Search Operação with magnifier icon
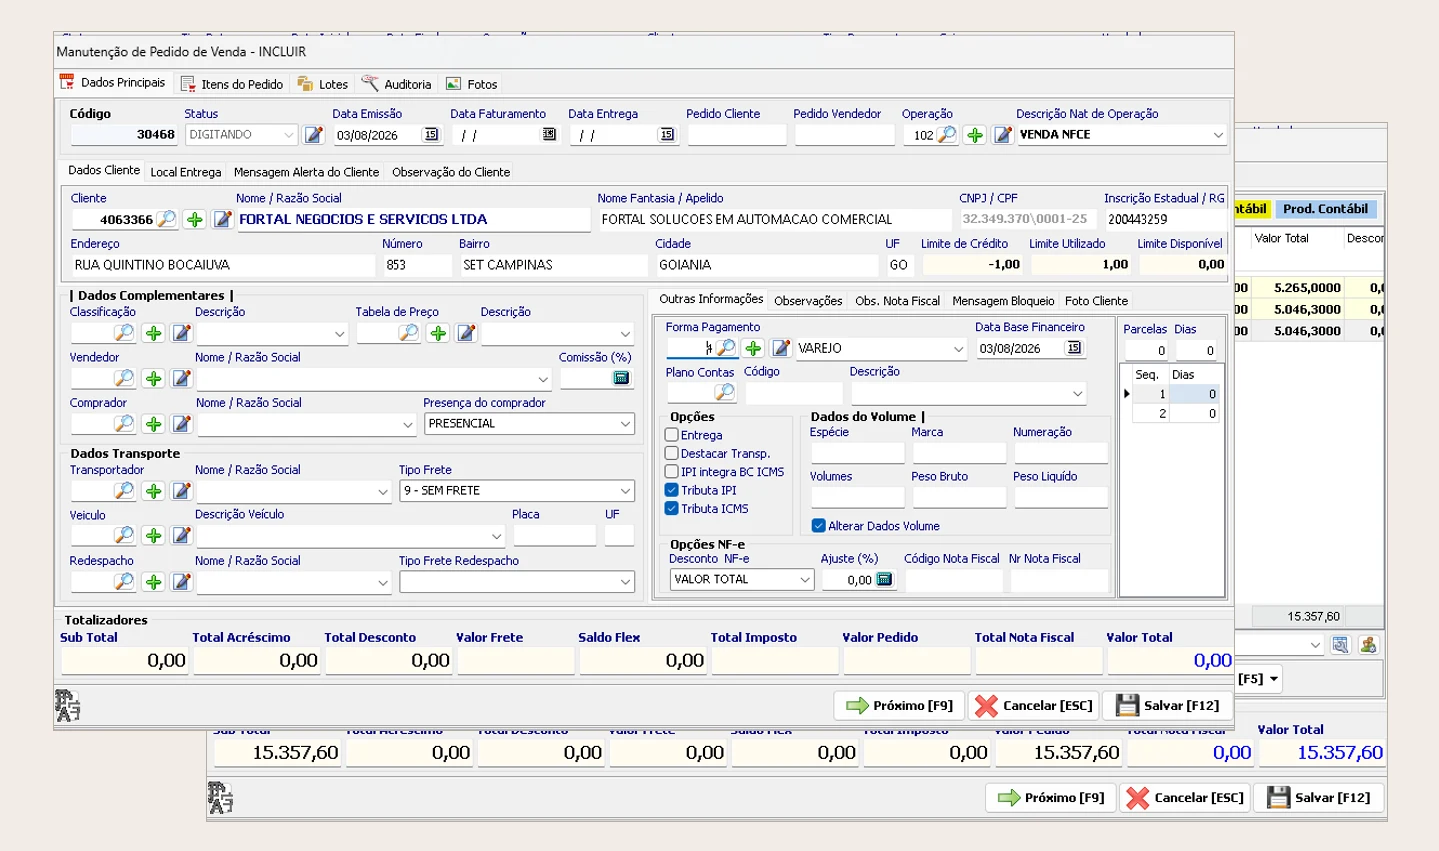 click(x=946, y=135)
